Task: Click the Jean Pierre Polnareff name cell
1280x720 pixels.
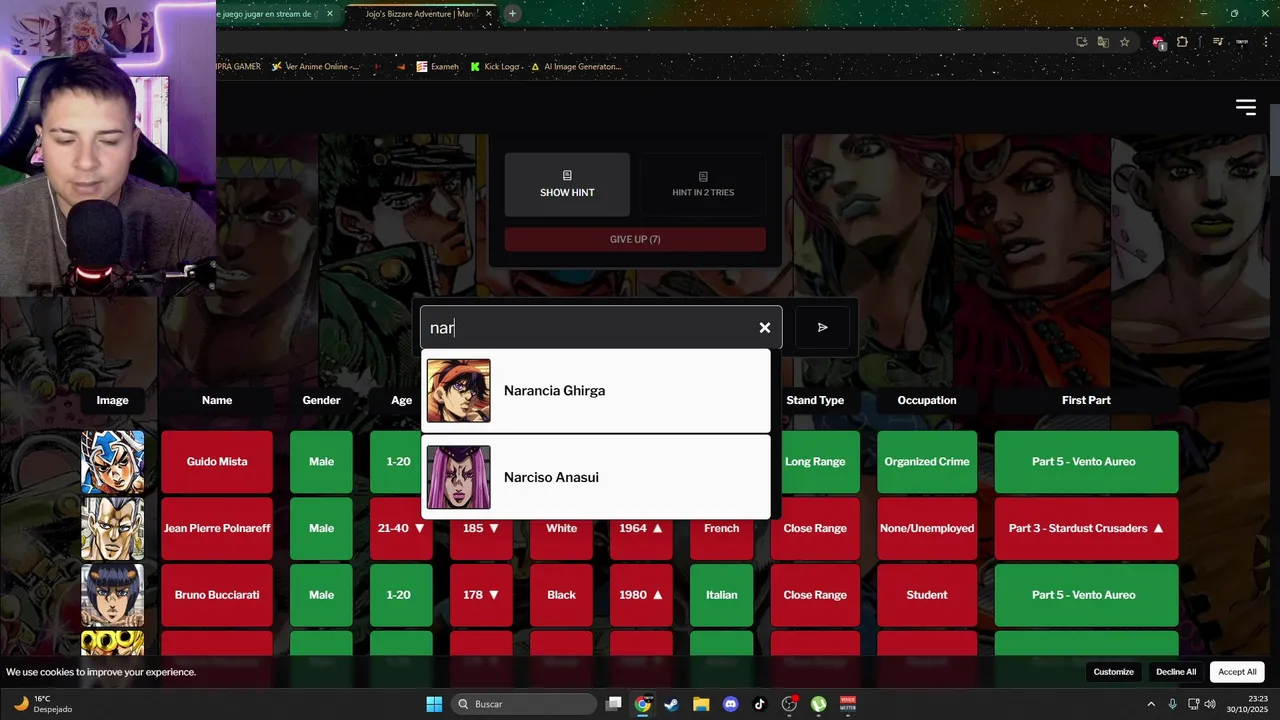Action: (217, 528)
